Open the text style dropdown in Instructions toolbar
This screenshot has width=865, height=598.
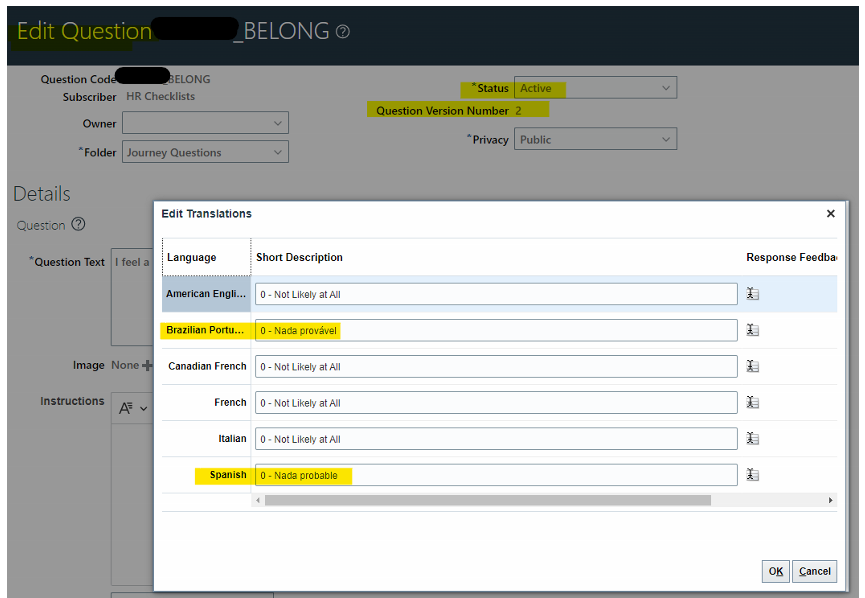(132, 407)
